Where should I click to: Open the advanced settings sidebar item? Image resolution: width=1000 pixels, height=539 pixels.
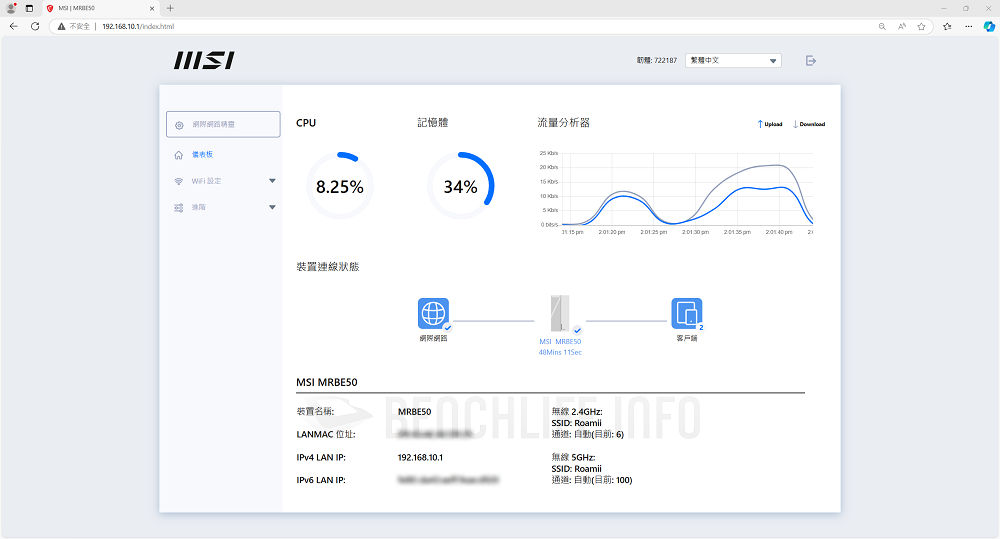tap(198, 207)
